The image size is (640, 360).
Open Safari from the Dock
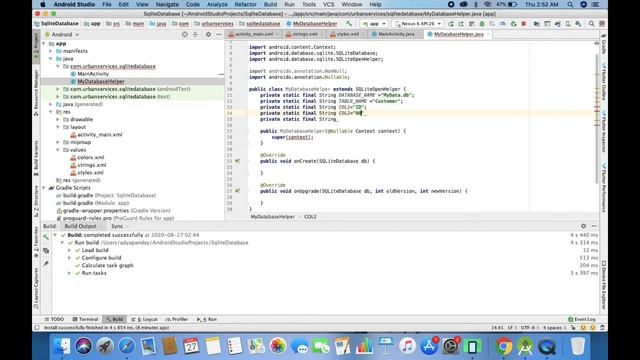pos(127,347)
